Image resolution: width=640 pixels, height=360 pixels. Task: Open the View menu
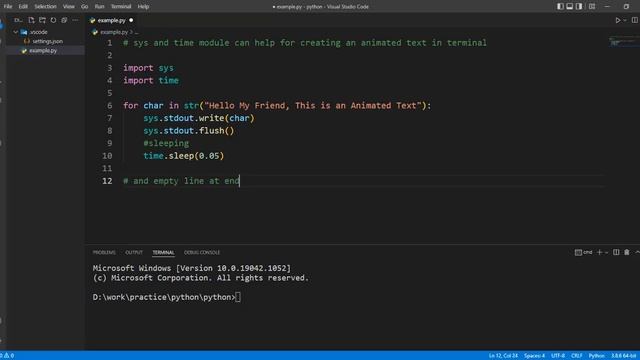coord(69,7)
